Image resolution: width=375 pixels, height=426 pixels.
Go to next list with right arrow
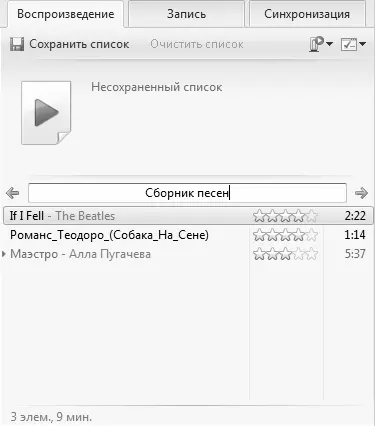[x=361, y=193]
